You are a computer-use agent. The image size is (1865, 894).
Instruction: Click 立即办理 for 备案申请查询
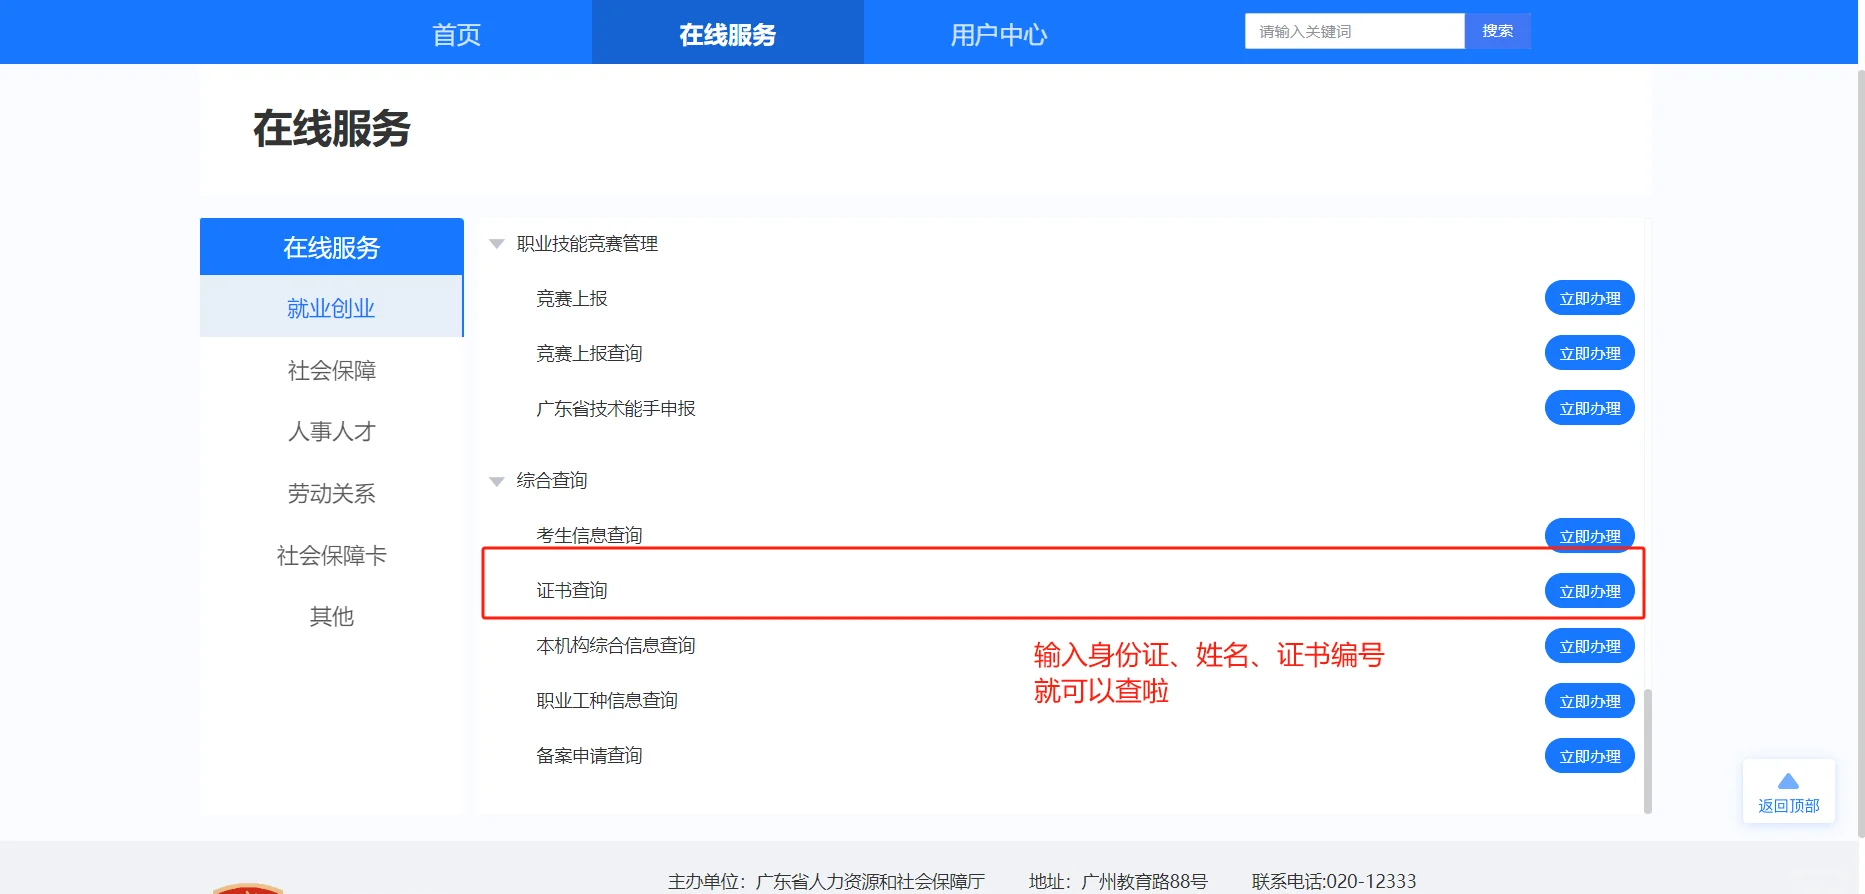[1589, 756]
